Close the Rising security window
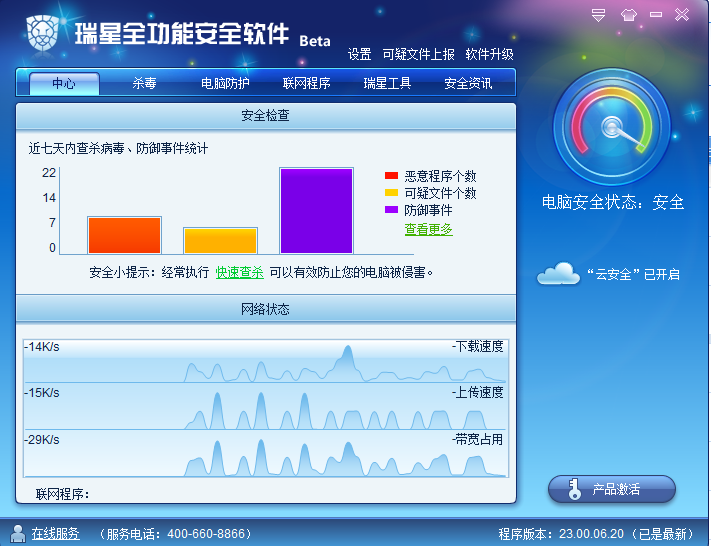711x546 pixels. coord(682,15)
